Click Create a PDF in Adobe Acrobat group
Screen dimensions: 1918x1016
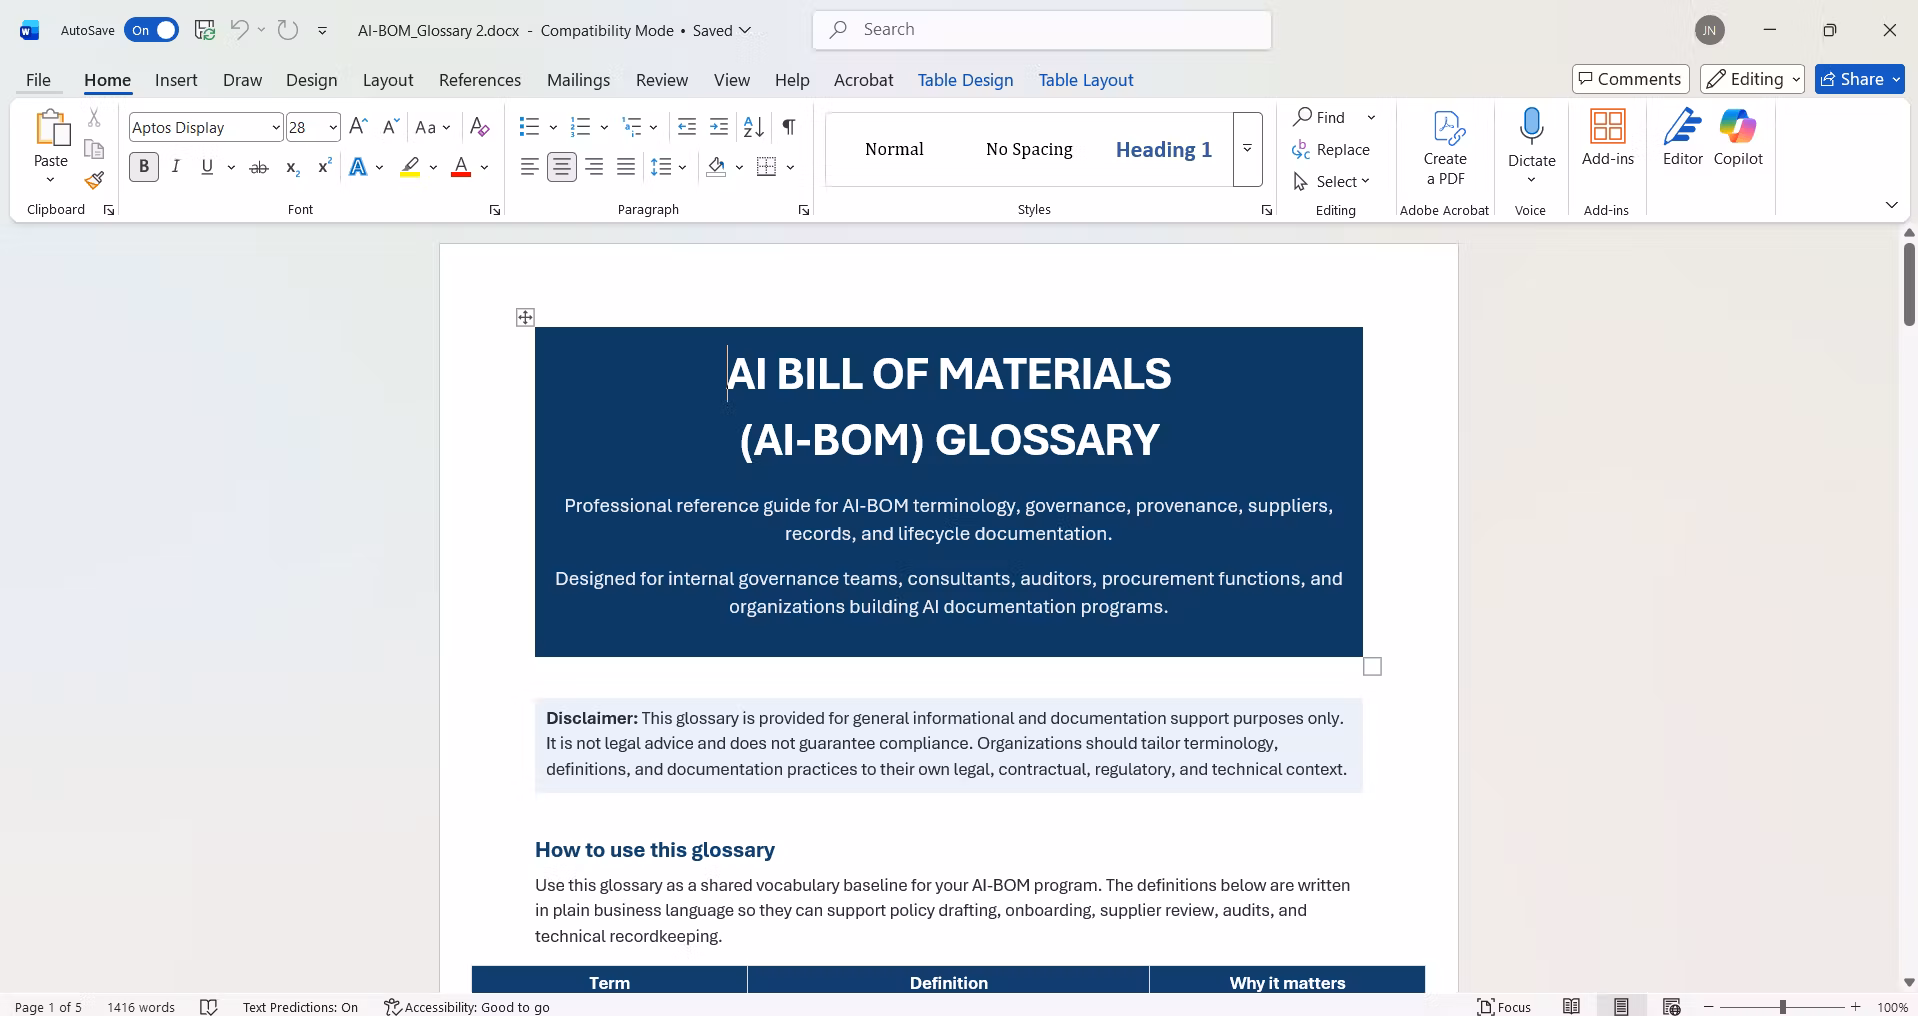(x=1445, y=148)
